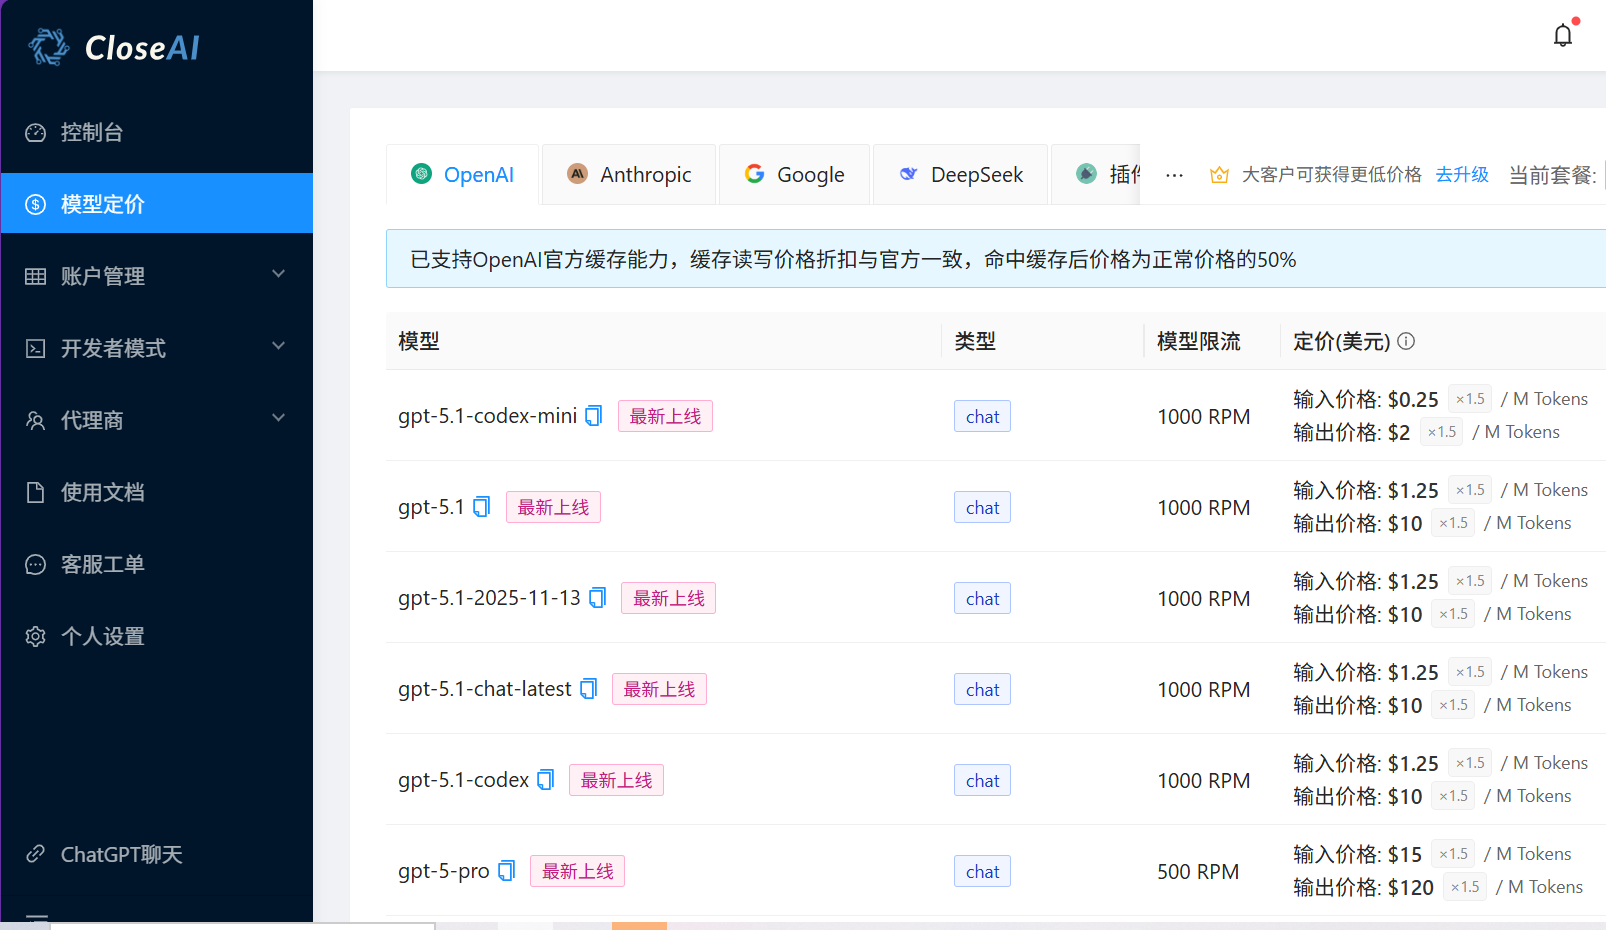The height and width of the screenshot is (930, 1606).
Task: Click 最新上线 tag on gpt-5.1-chat-latest row
Action: click(x=659, y=689)
